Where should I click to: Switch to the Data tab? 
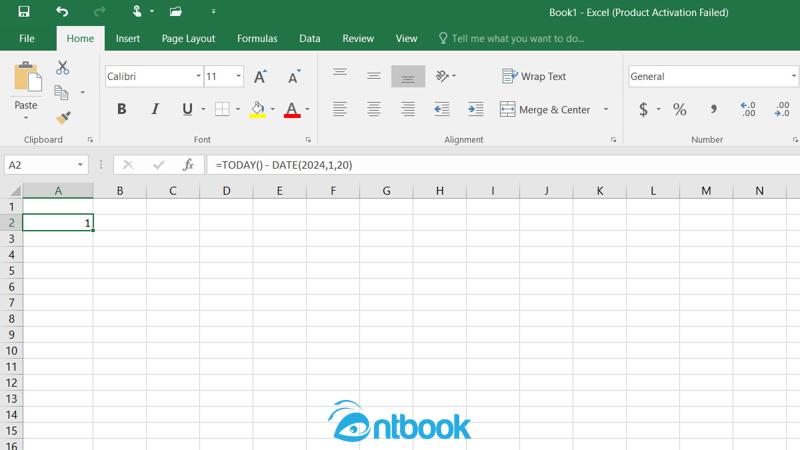tap(310, 38)
